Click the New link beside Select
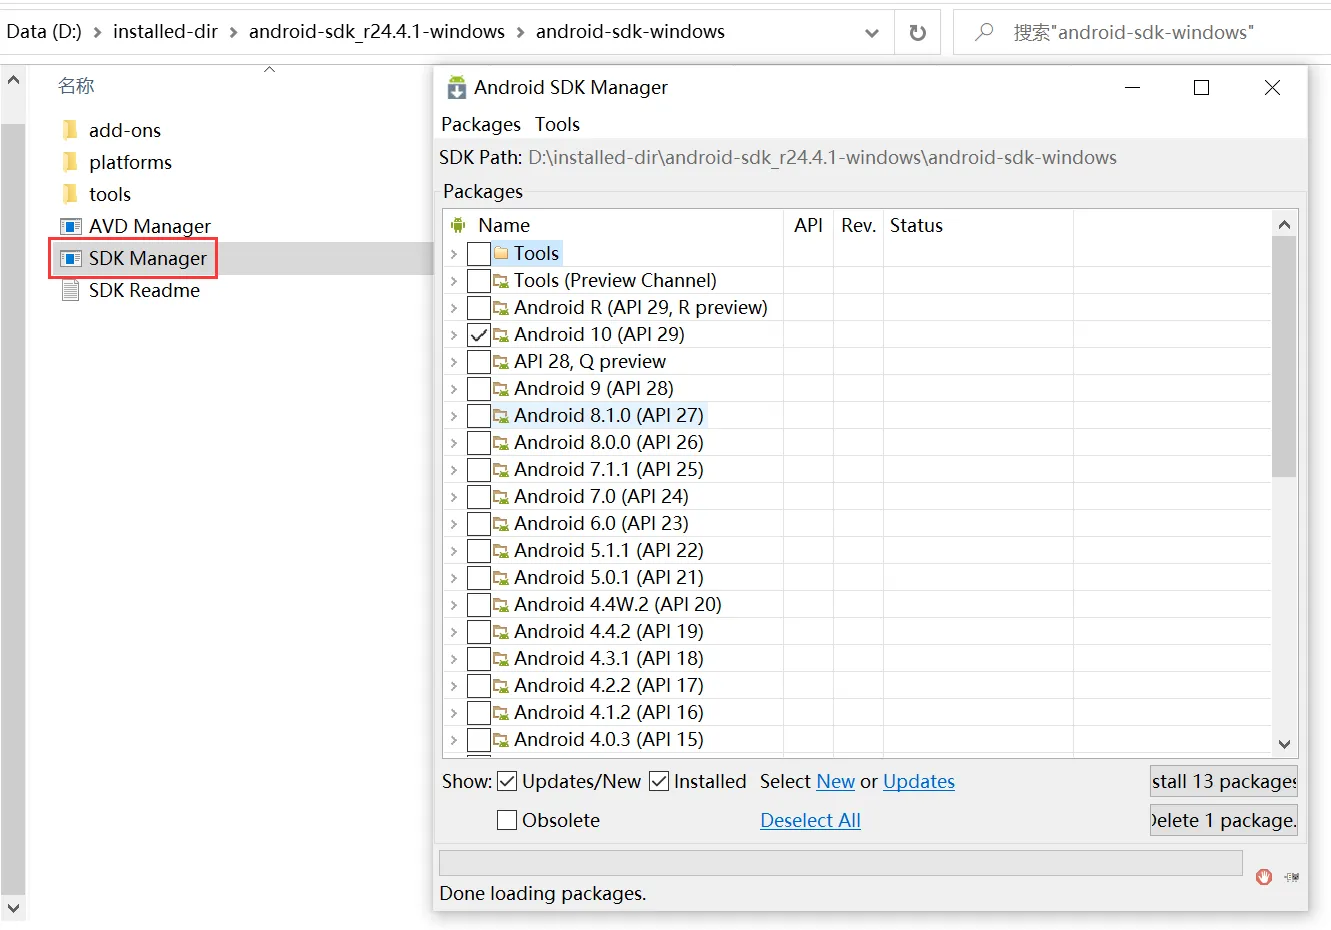Image resolution: width=1331 pixels, height=930 pixels. pyautogui.click(x=836, y=781)
